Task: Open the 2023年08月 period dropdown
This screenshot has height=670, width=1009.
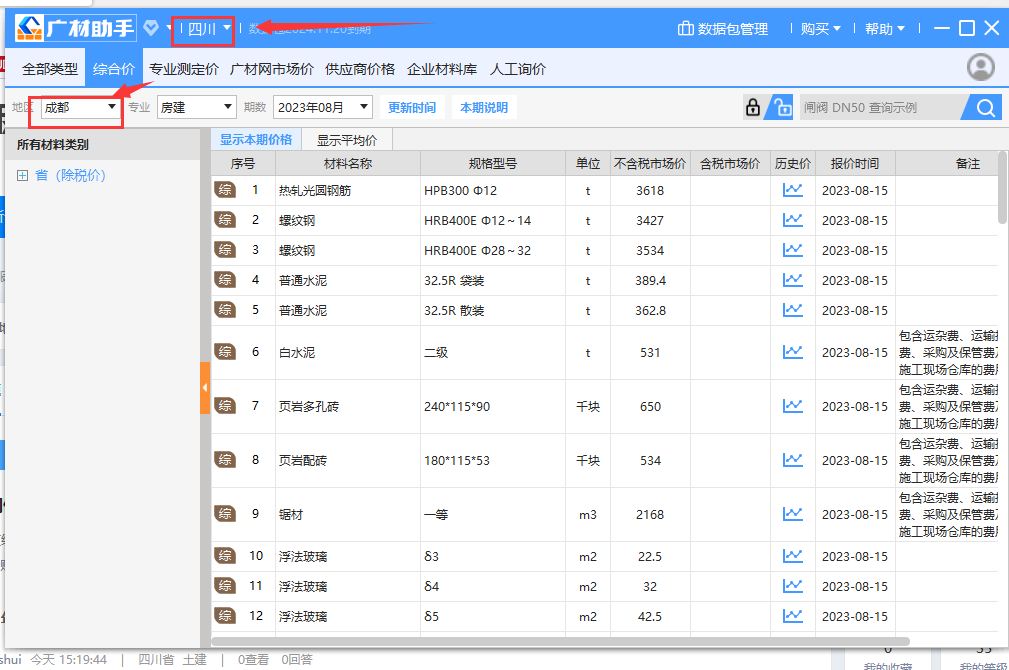Action: (323, 107)
